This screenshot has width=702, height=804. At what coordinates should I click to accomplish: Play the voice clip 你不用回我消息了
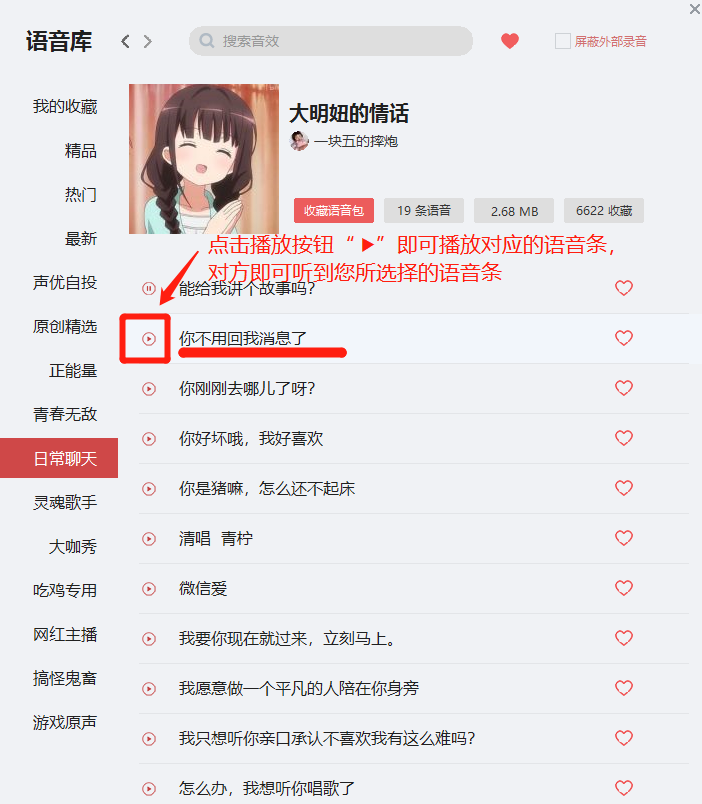tap(149, 339)
